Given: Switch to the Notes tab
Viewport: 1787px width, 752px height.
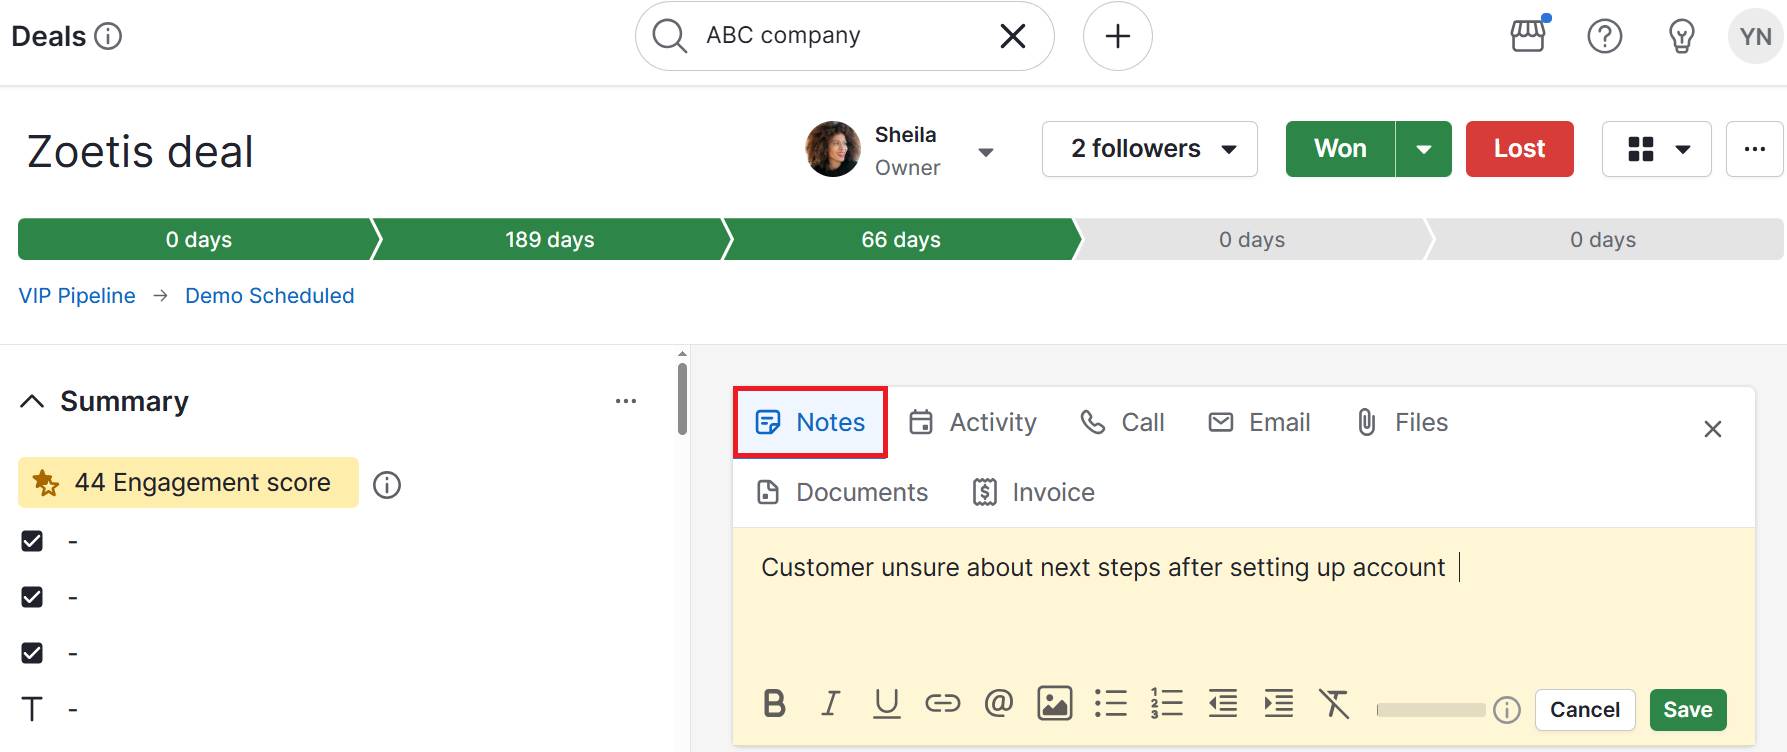Looking at the screenshot, I should click(810, 422).
